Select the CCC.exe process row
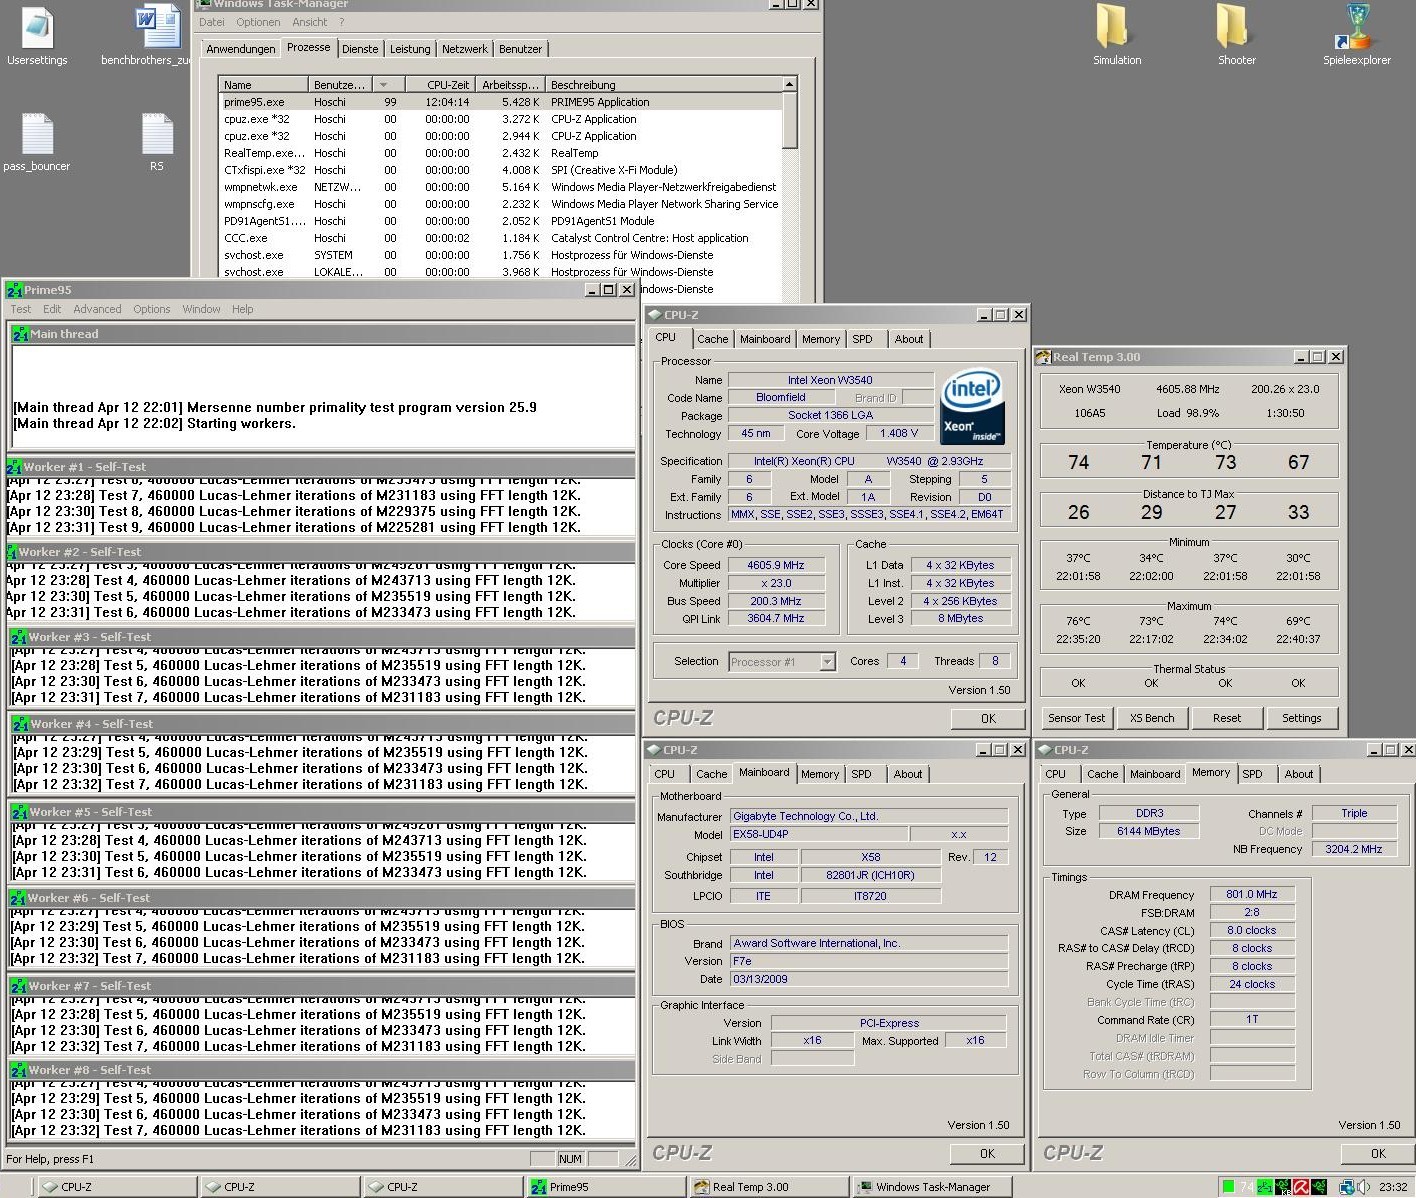Image resolution: width=1416 pixels, height=1198 pixels. click(500, 238)
